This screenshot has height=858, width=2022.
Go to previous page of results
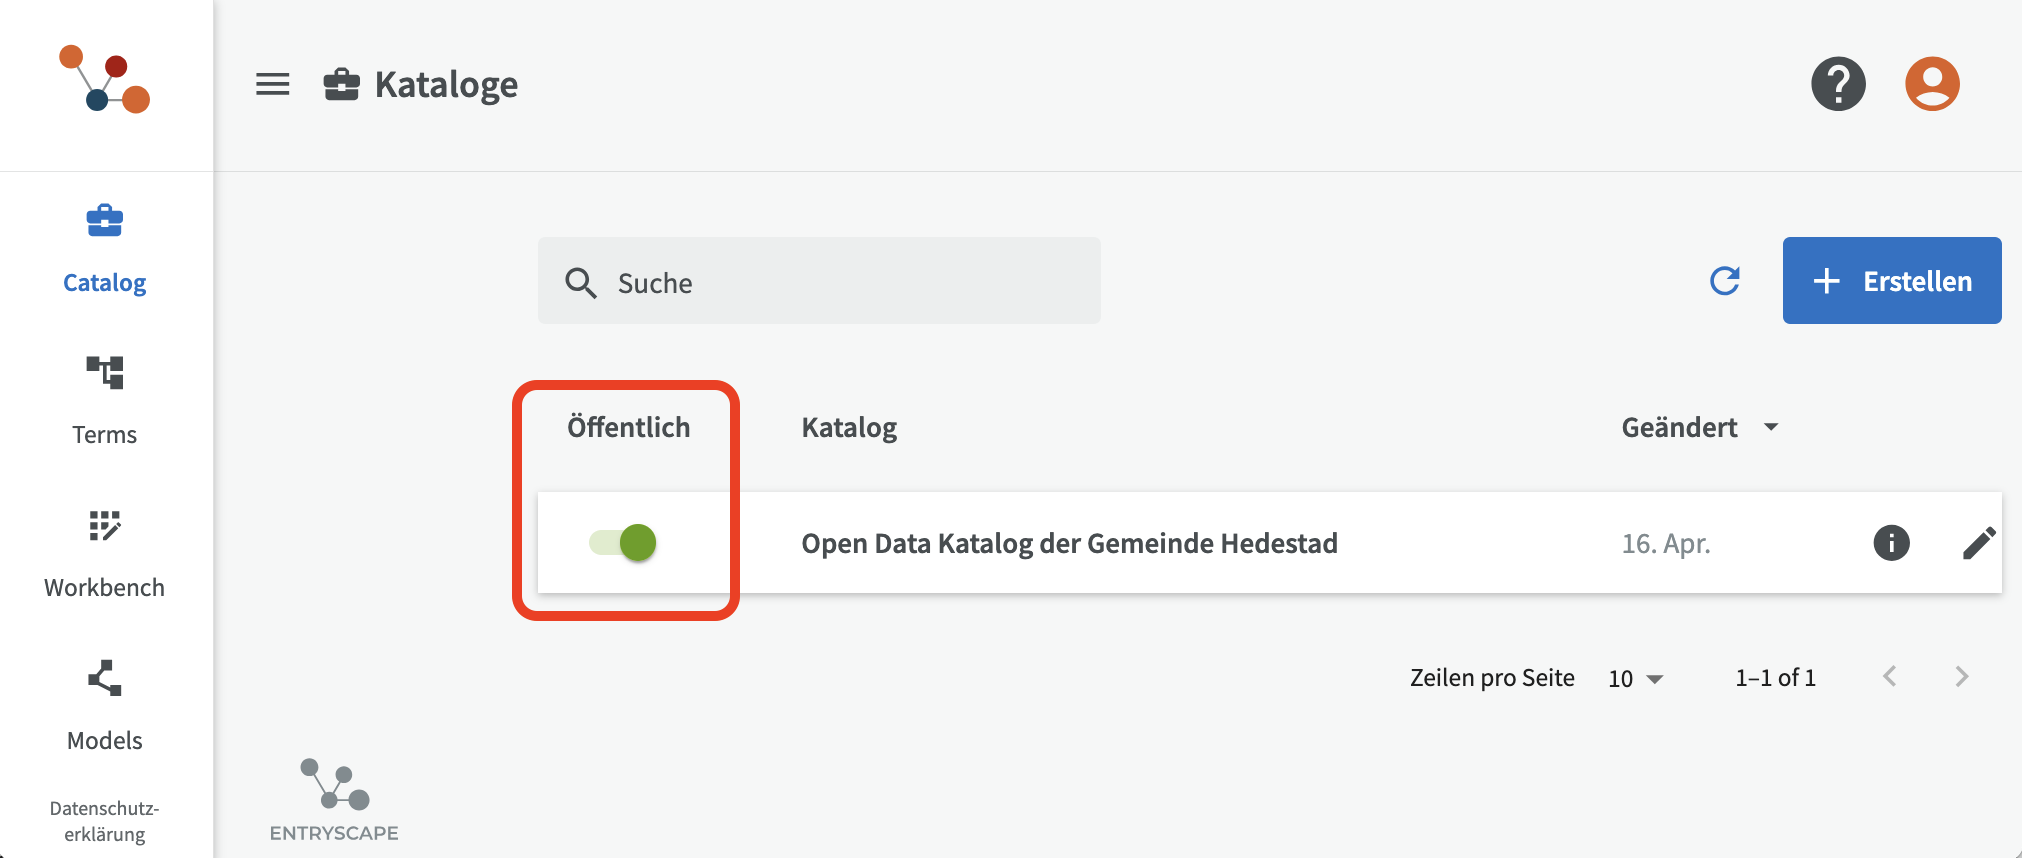pos(1889,677)
